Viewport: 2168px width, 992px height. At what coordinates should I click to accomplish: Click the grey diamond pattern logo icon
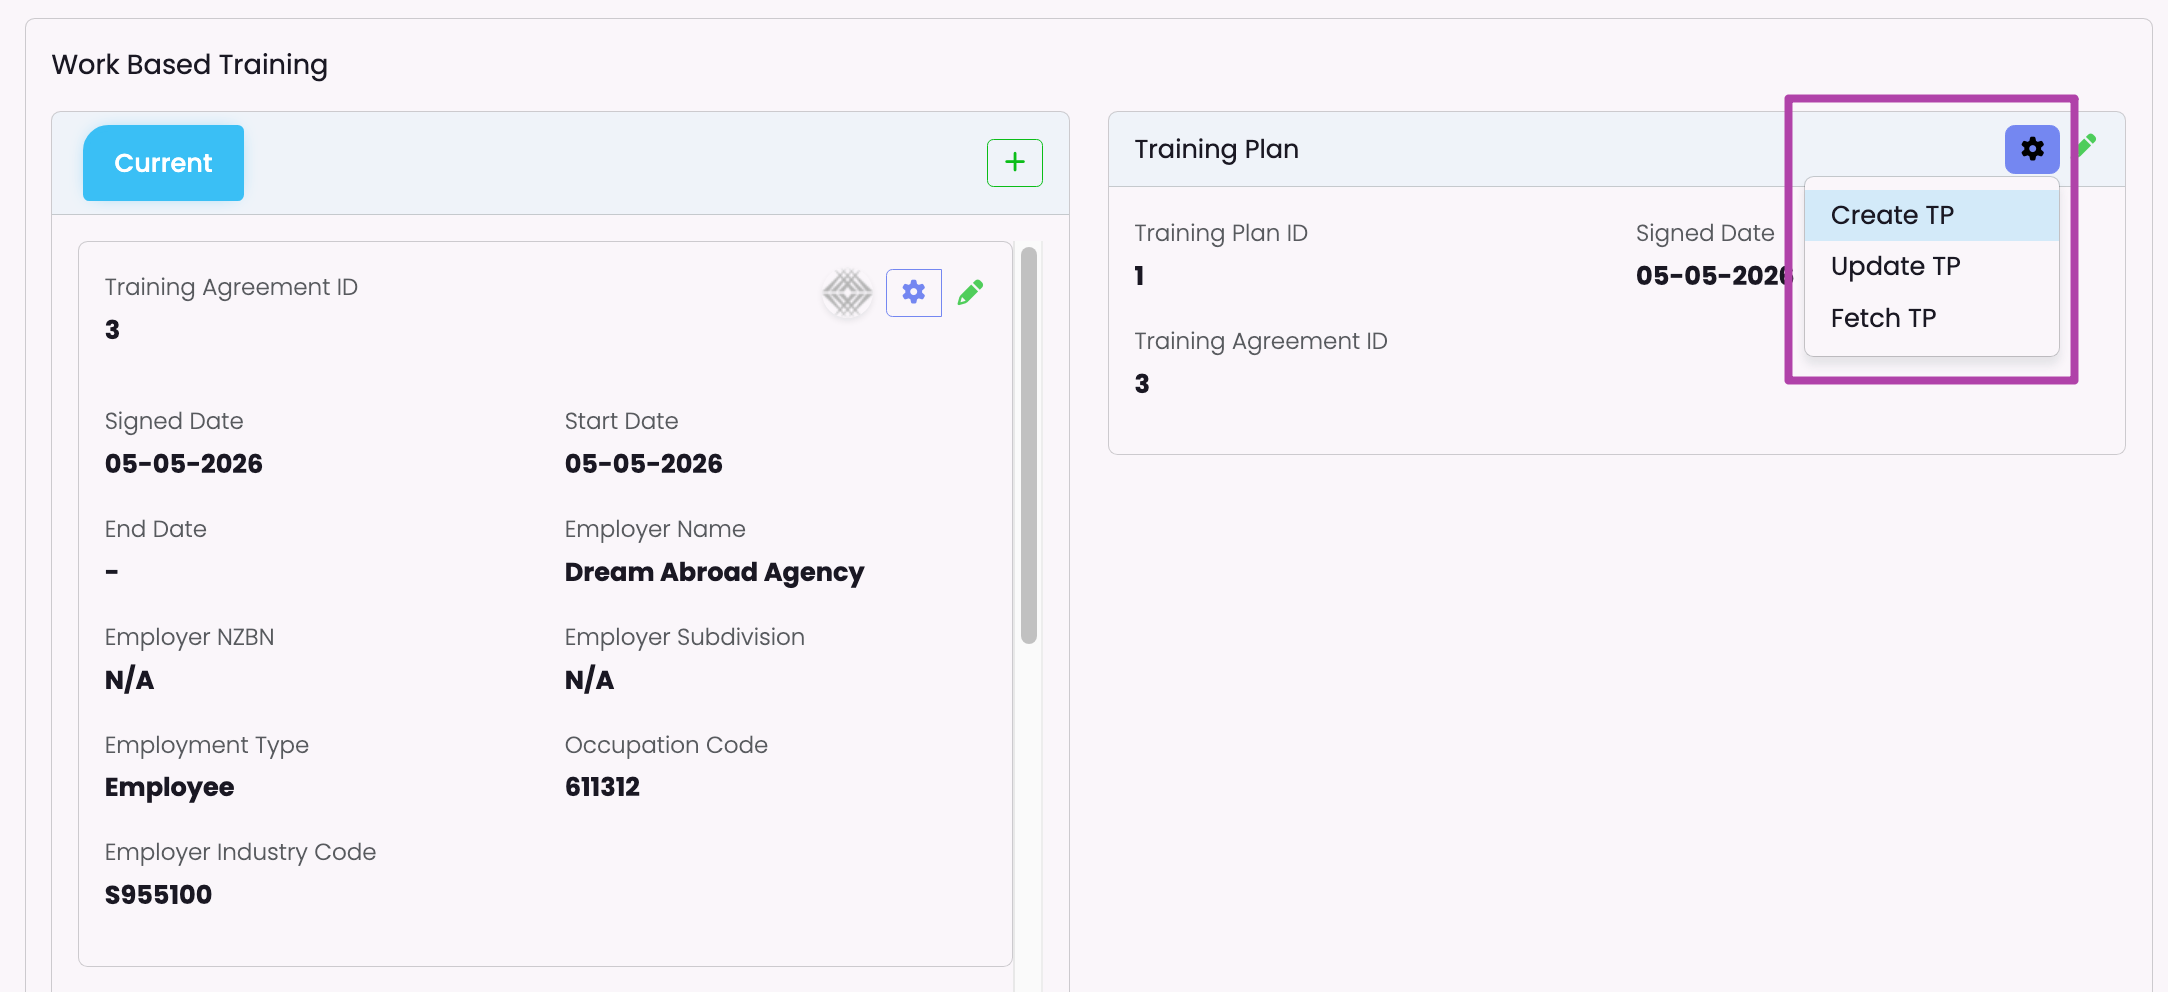(x=847, y=293)
